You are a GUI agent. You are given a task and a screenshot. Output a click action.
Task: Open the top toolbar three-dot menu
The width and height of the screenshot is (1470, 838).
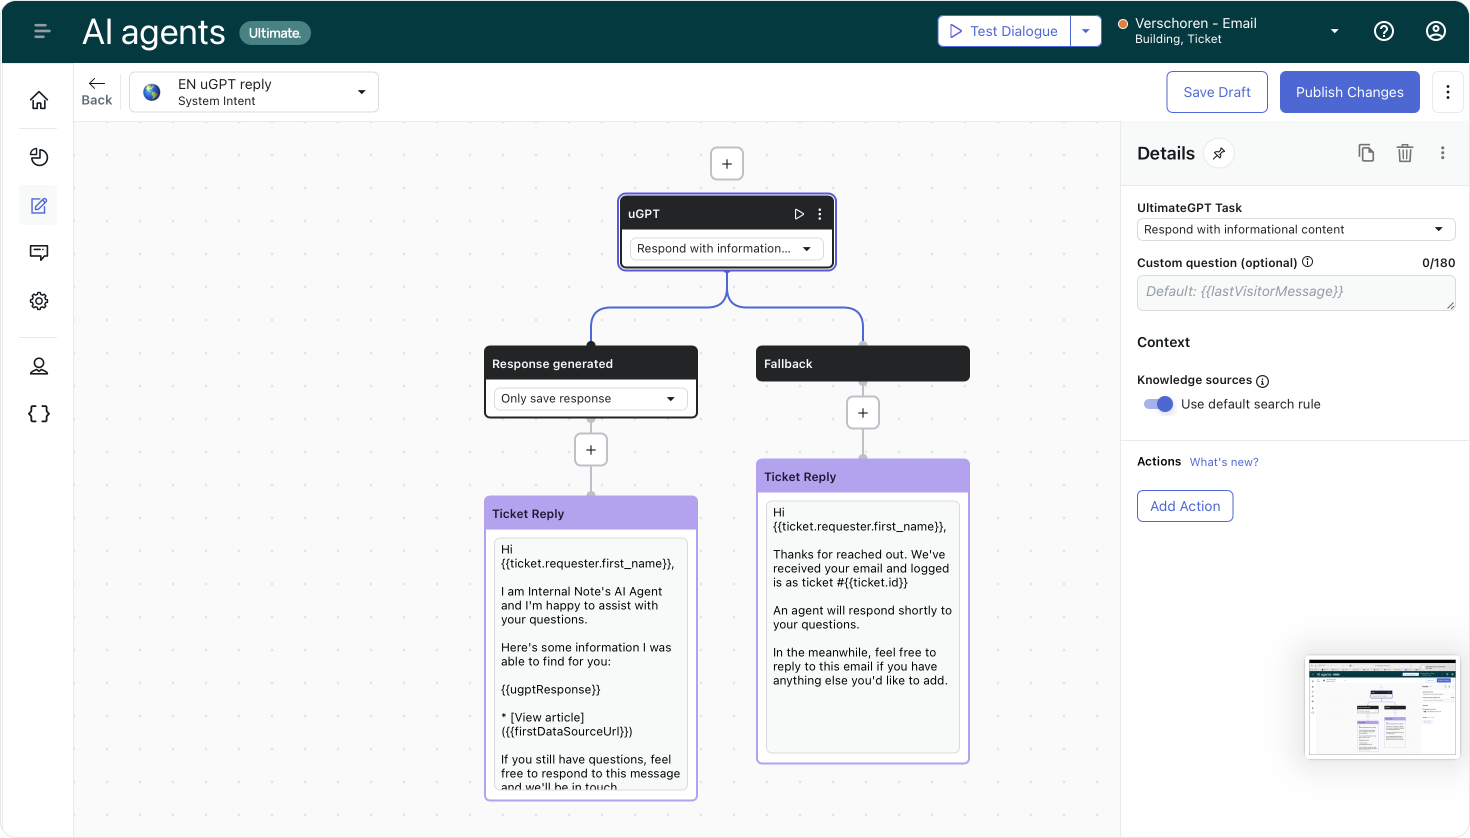tap(1448, 92)
